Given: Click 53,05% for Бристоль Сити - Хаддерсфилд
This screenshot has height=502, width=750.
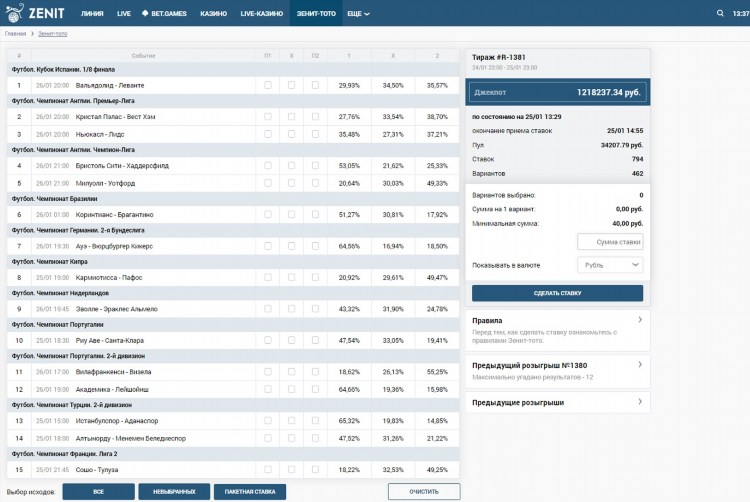Looking at the screenshot, I should coord(349,165).
